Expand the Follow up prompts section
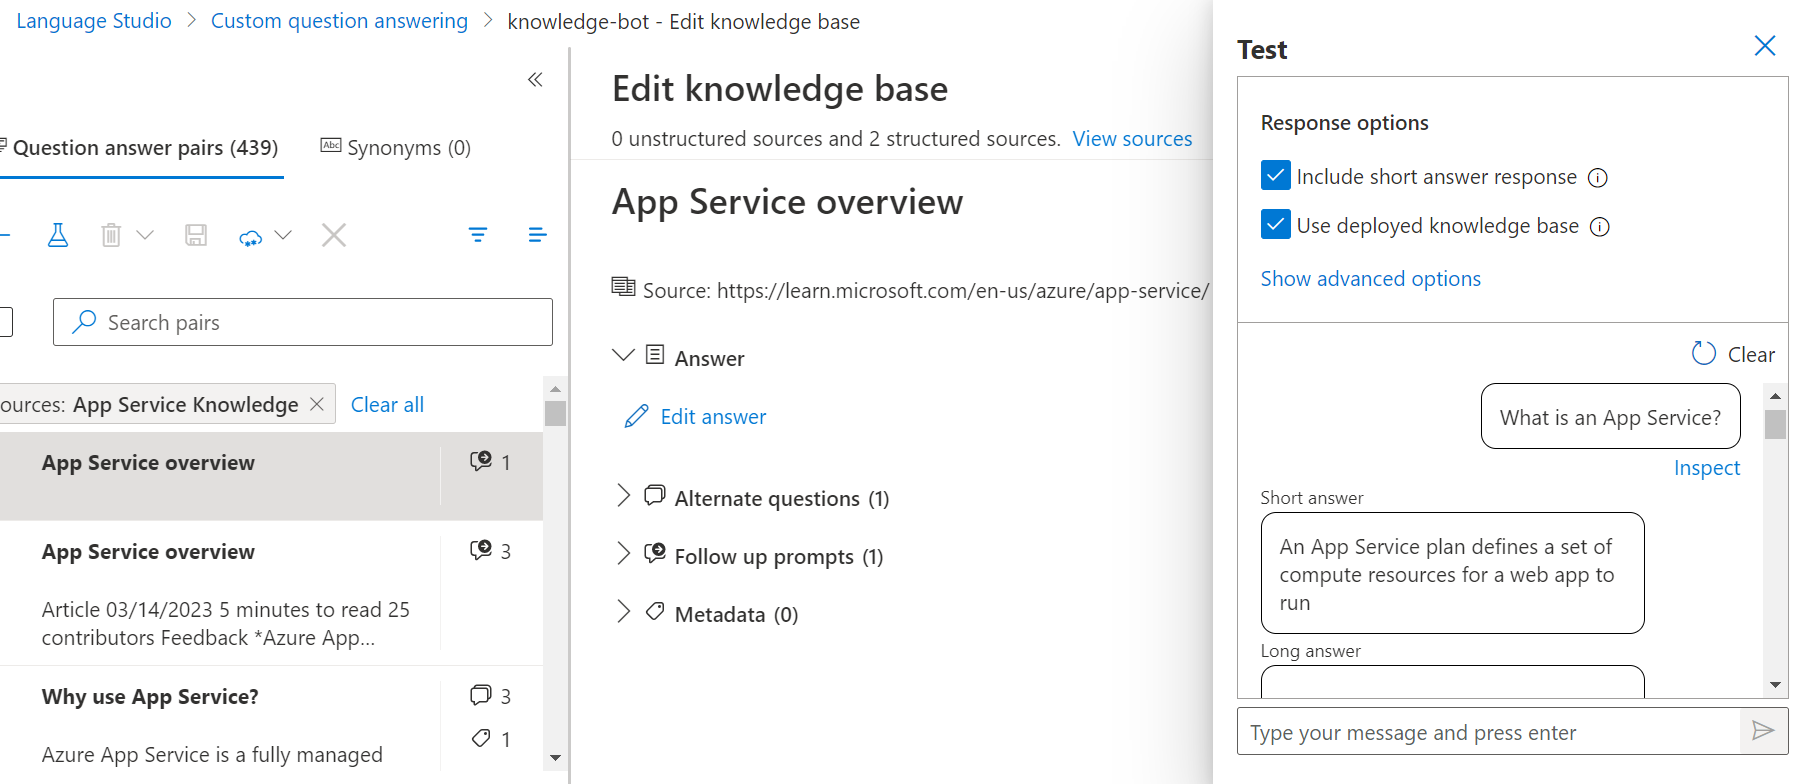 624,554
